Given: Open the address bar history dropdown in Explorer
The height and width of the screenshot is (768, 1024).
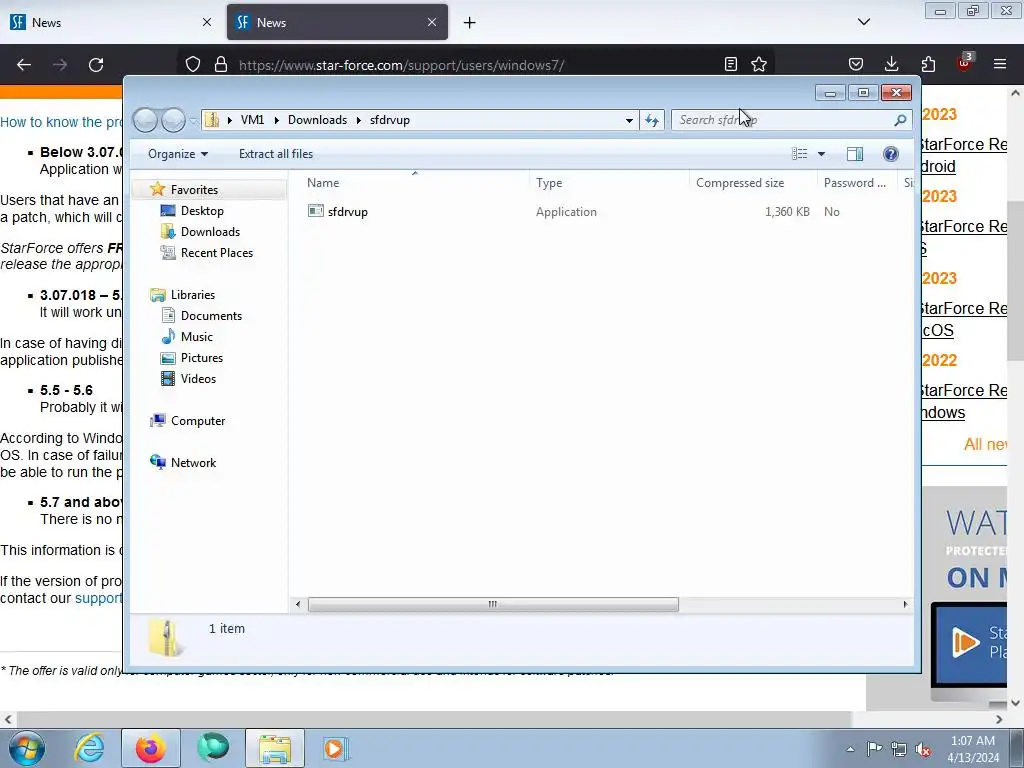Looking at the screenshot, I should 629,120.
